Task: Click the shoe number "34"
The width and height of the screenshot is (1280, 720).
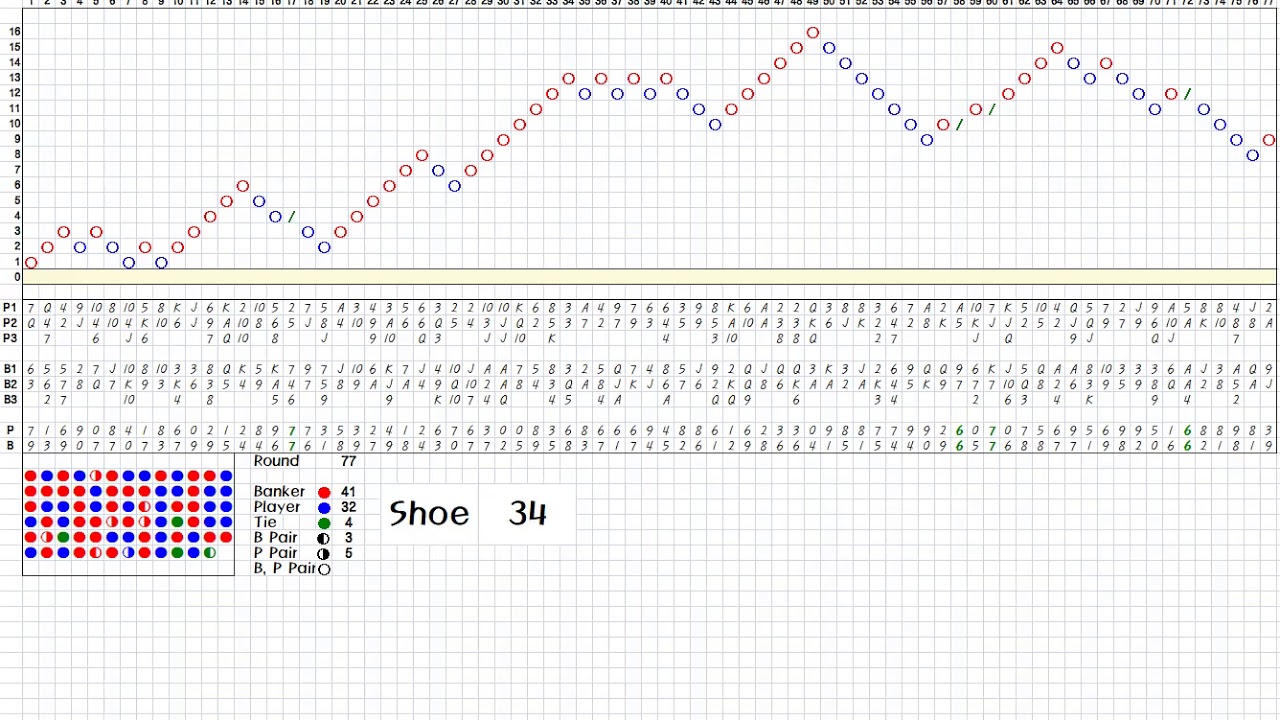Action: (x=528, y=513)
